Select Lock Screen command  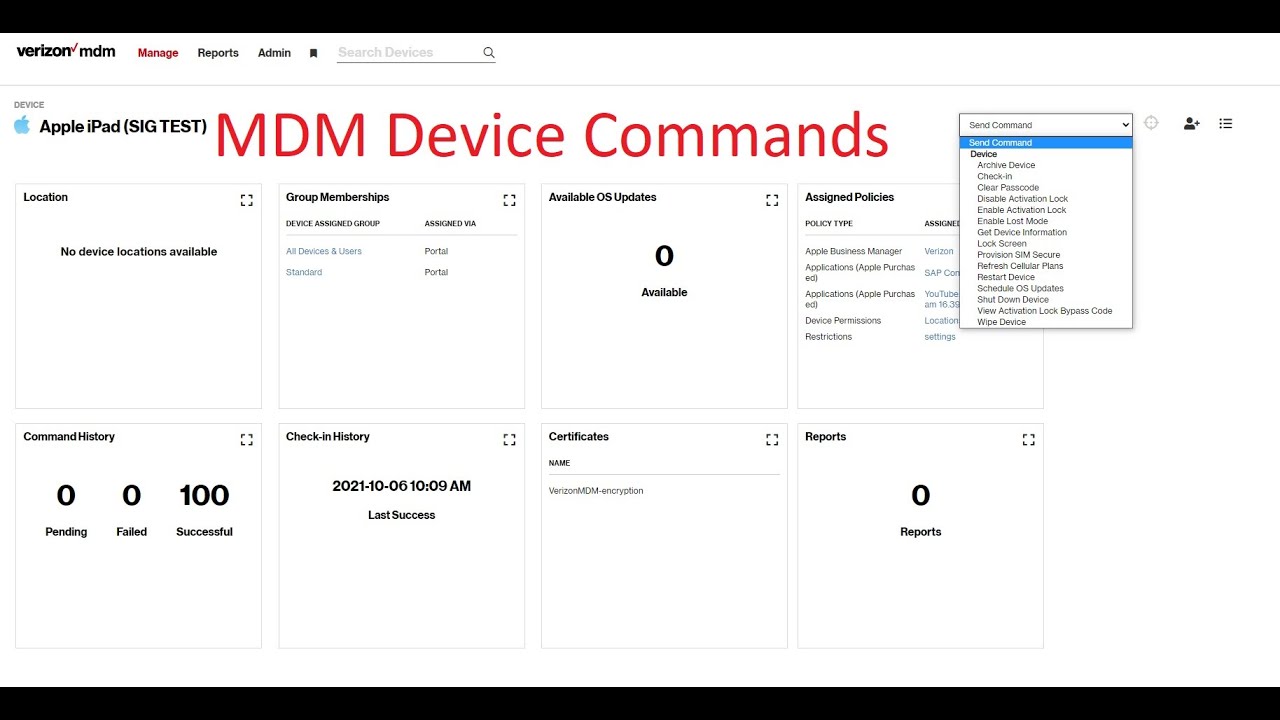click(x=1002, y=243)
